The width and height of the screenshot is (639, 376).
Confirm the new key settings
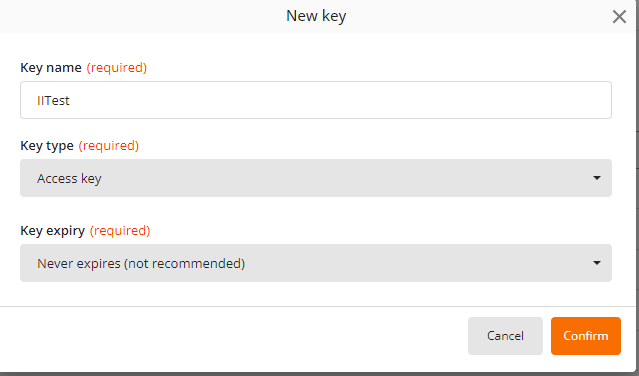click(586, 336)
